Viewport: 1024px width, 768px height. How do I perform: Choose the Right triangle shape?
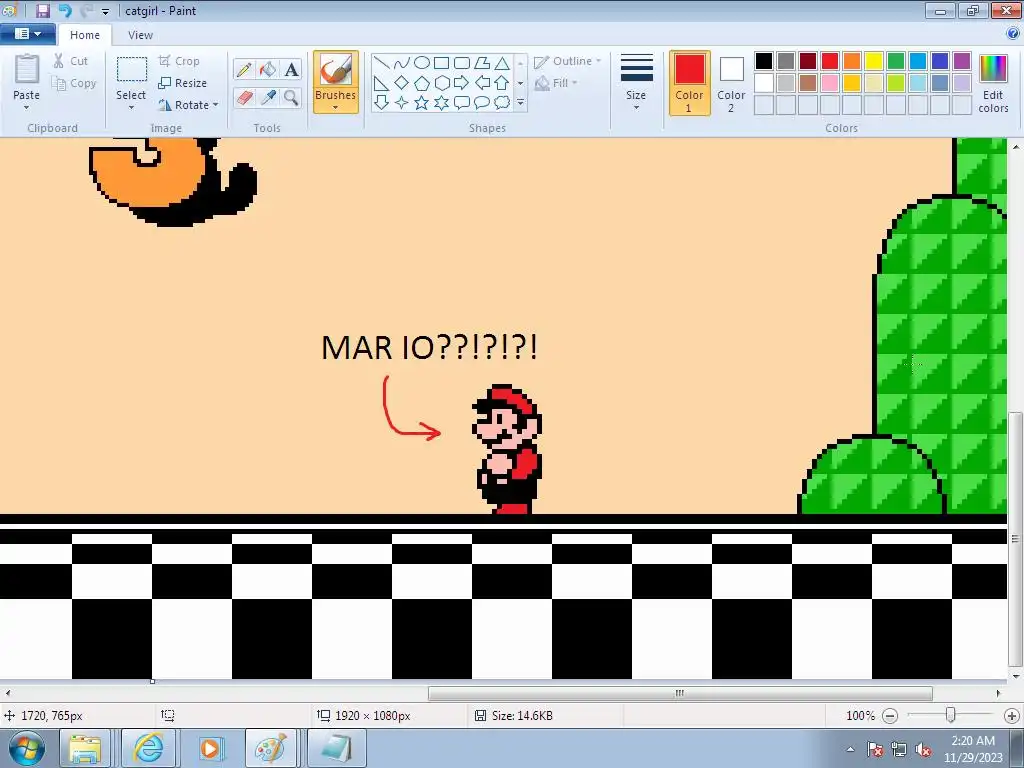[382, 83]
